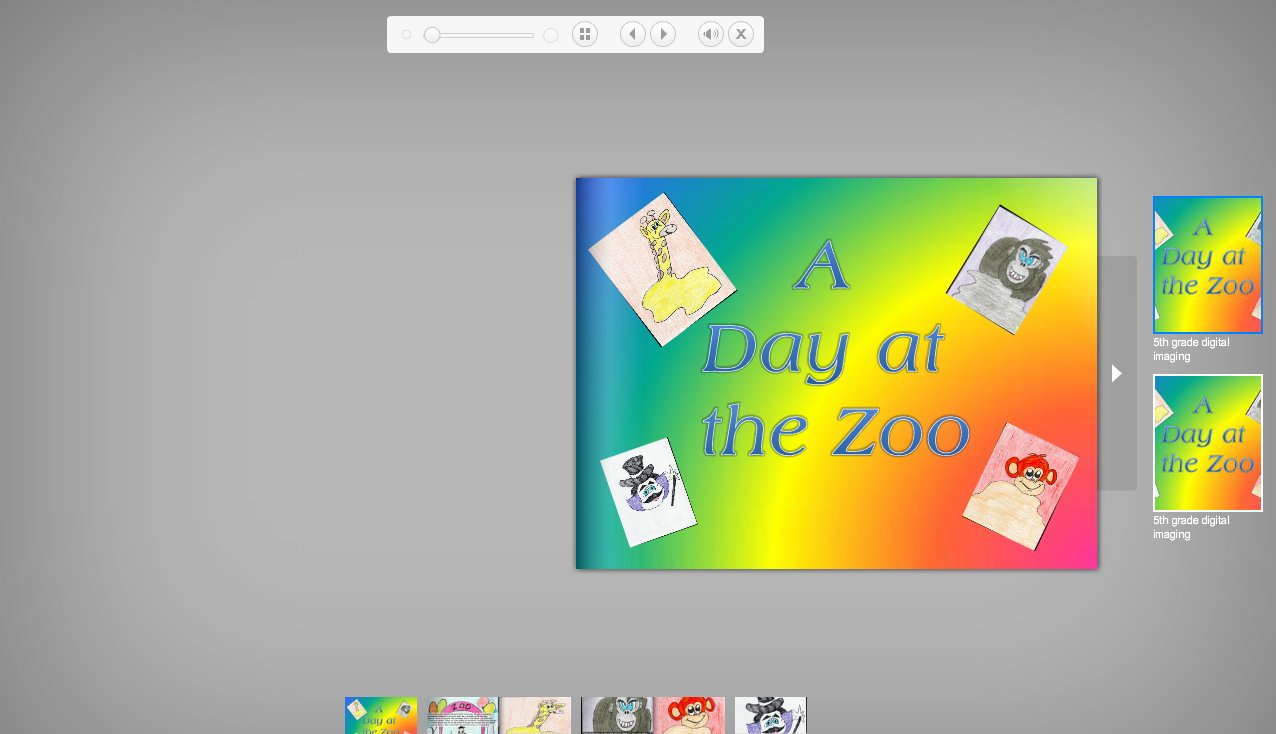Screen dimensions: 1276x734
Task: Select the first sidebar book thumbnail
Action: [x=1207, y=265]
